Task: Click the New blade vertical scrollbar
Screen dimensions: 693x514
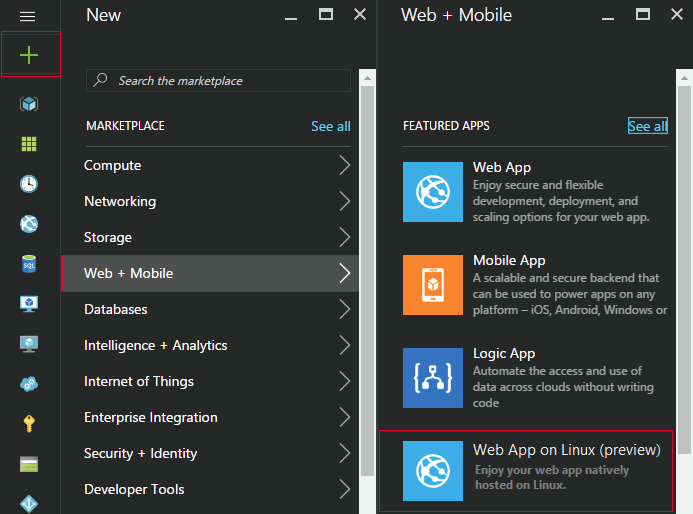Action: [x=367, y=281]
